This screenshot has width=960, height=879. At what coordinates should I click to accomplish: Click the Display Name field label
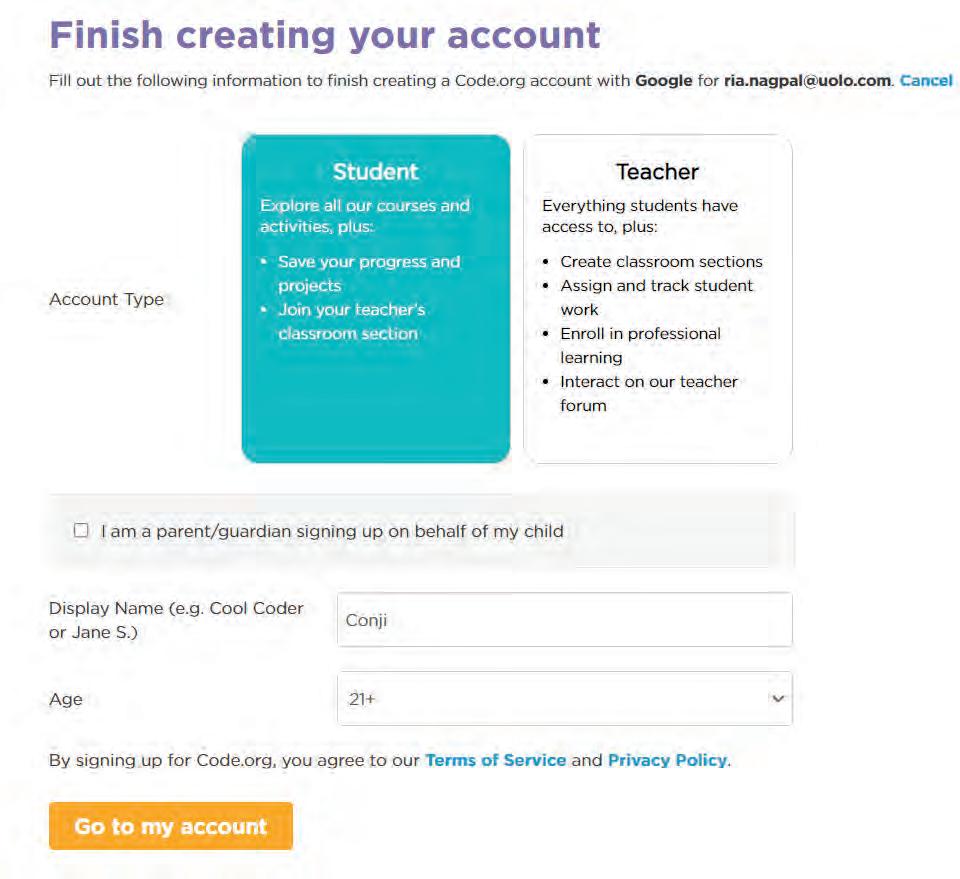(176, 620)
